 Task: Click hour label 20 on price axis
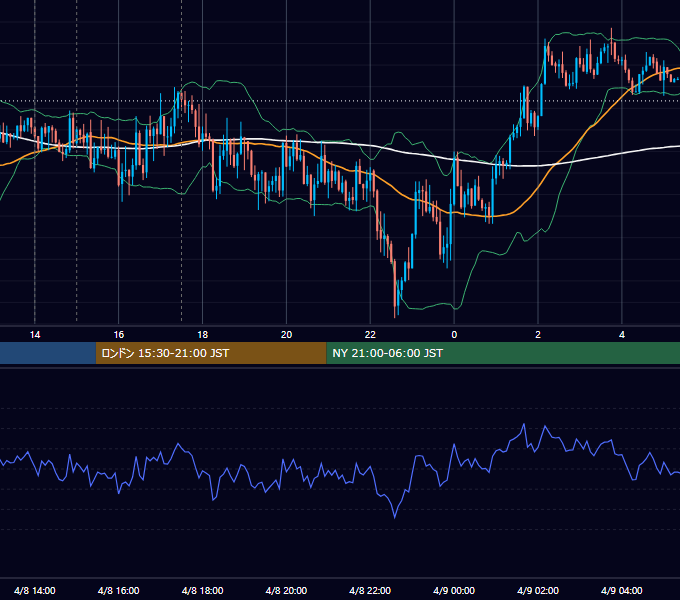(286, 335)
